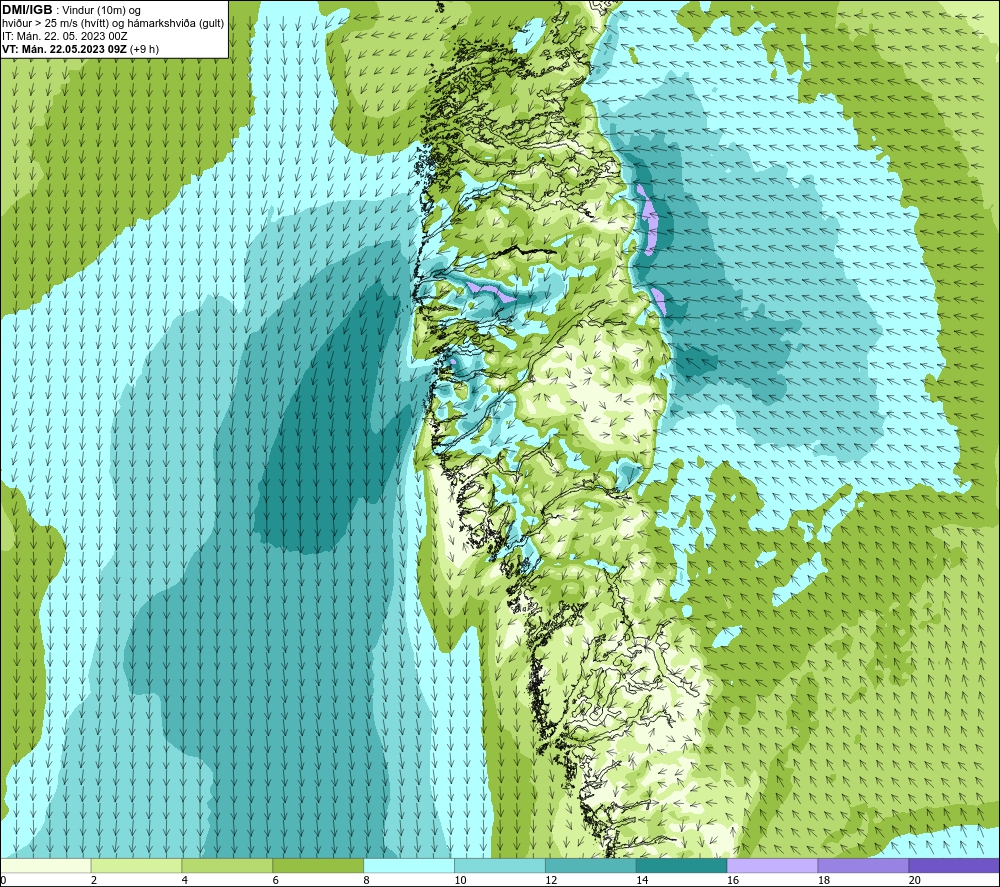
Task: Click the light cyan 8–10 legend swatch
Action: pos(409,866)
